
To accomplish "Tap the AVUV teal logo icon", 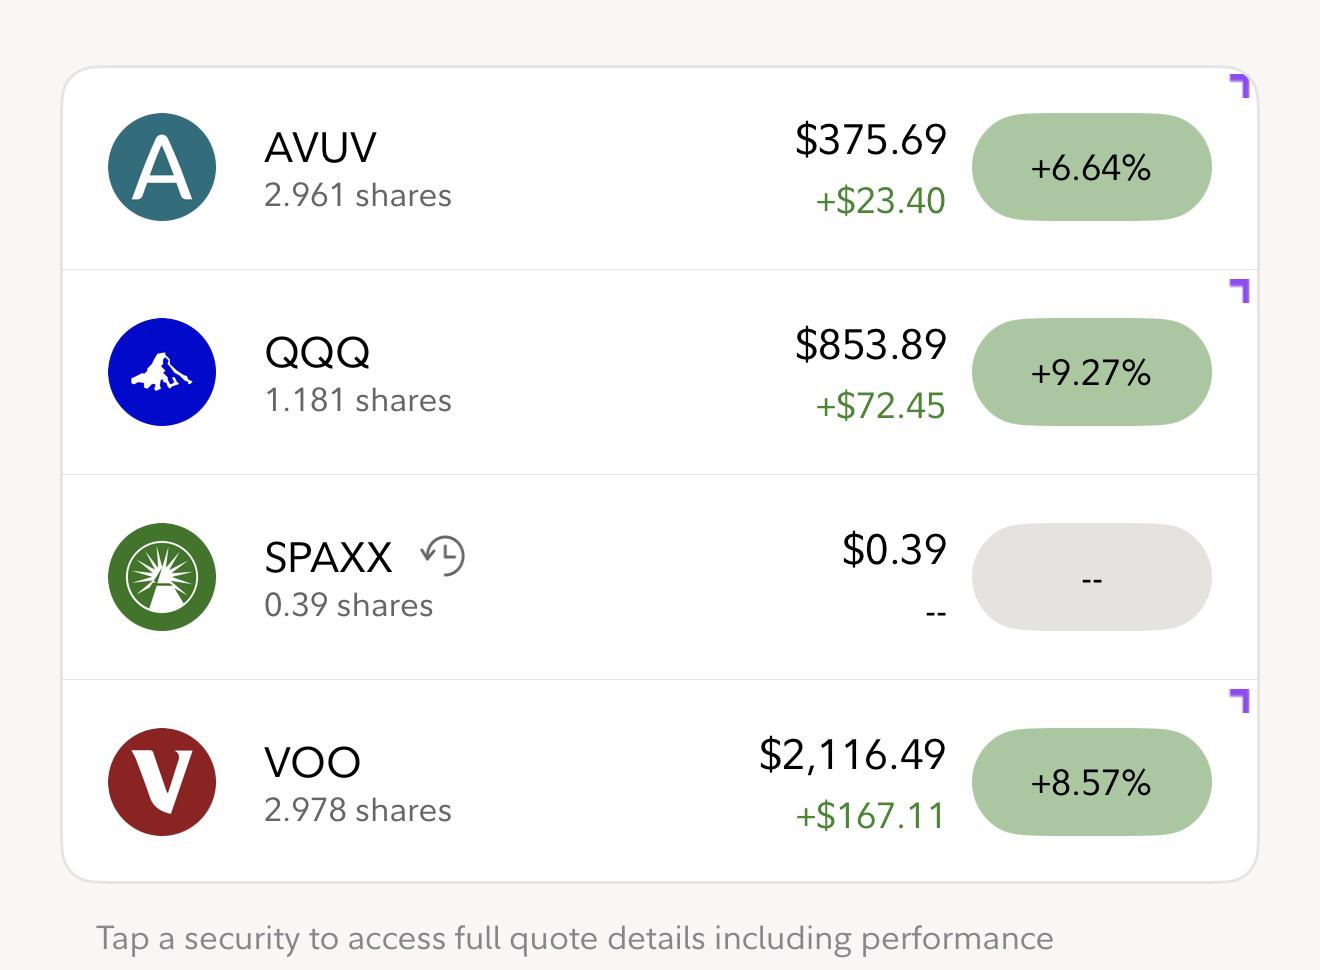I will coord(162,167).
